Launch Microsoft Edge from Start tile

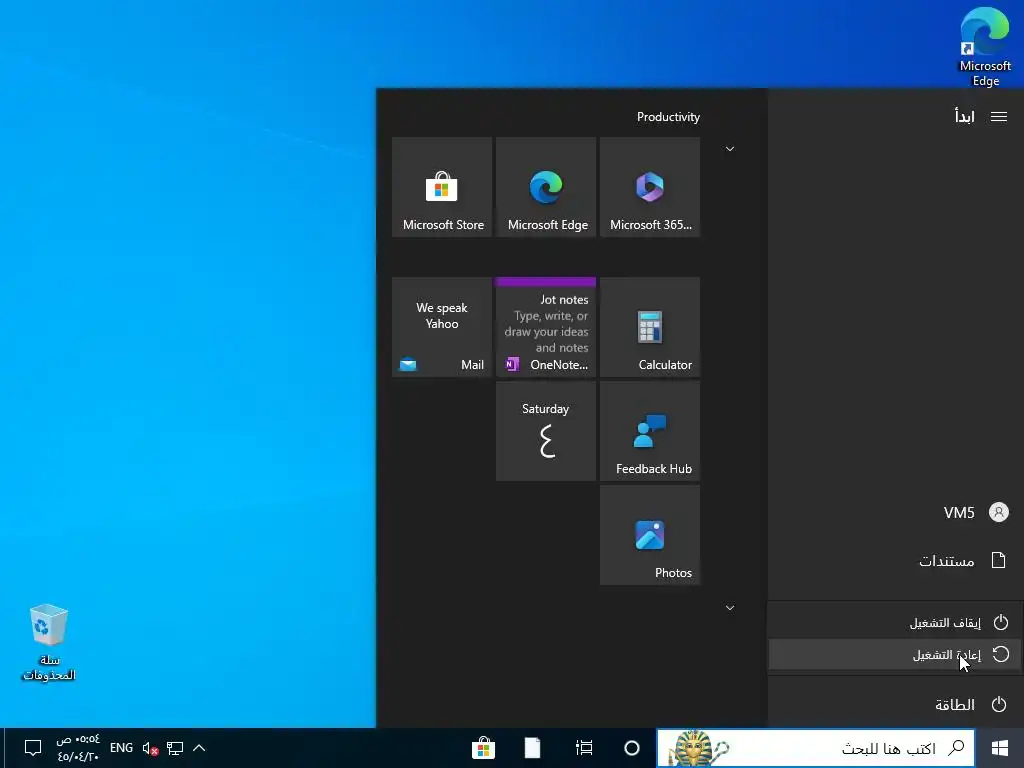[546, 187]
